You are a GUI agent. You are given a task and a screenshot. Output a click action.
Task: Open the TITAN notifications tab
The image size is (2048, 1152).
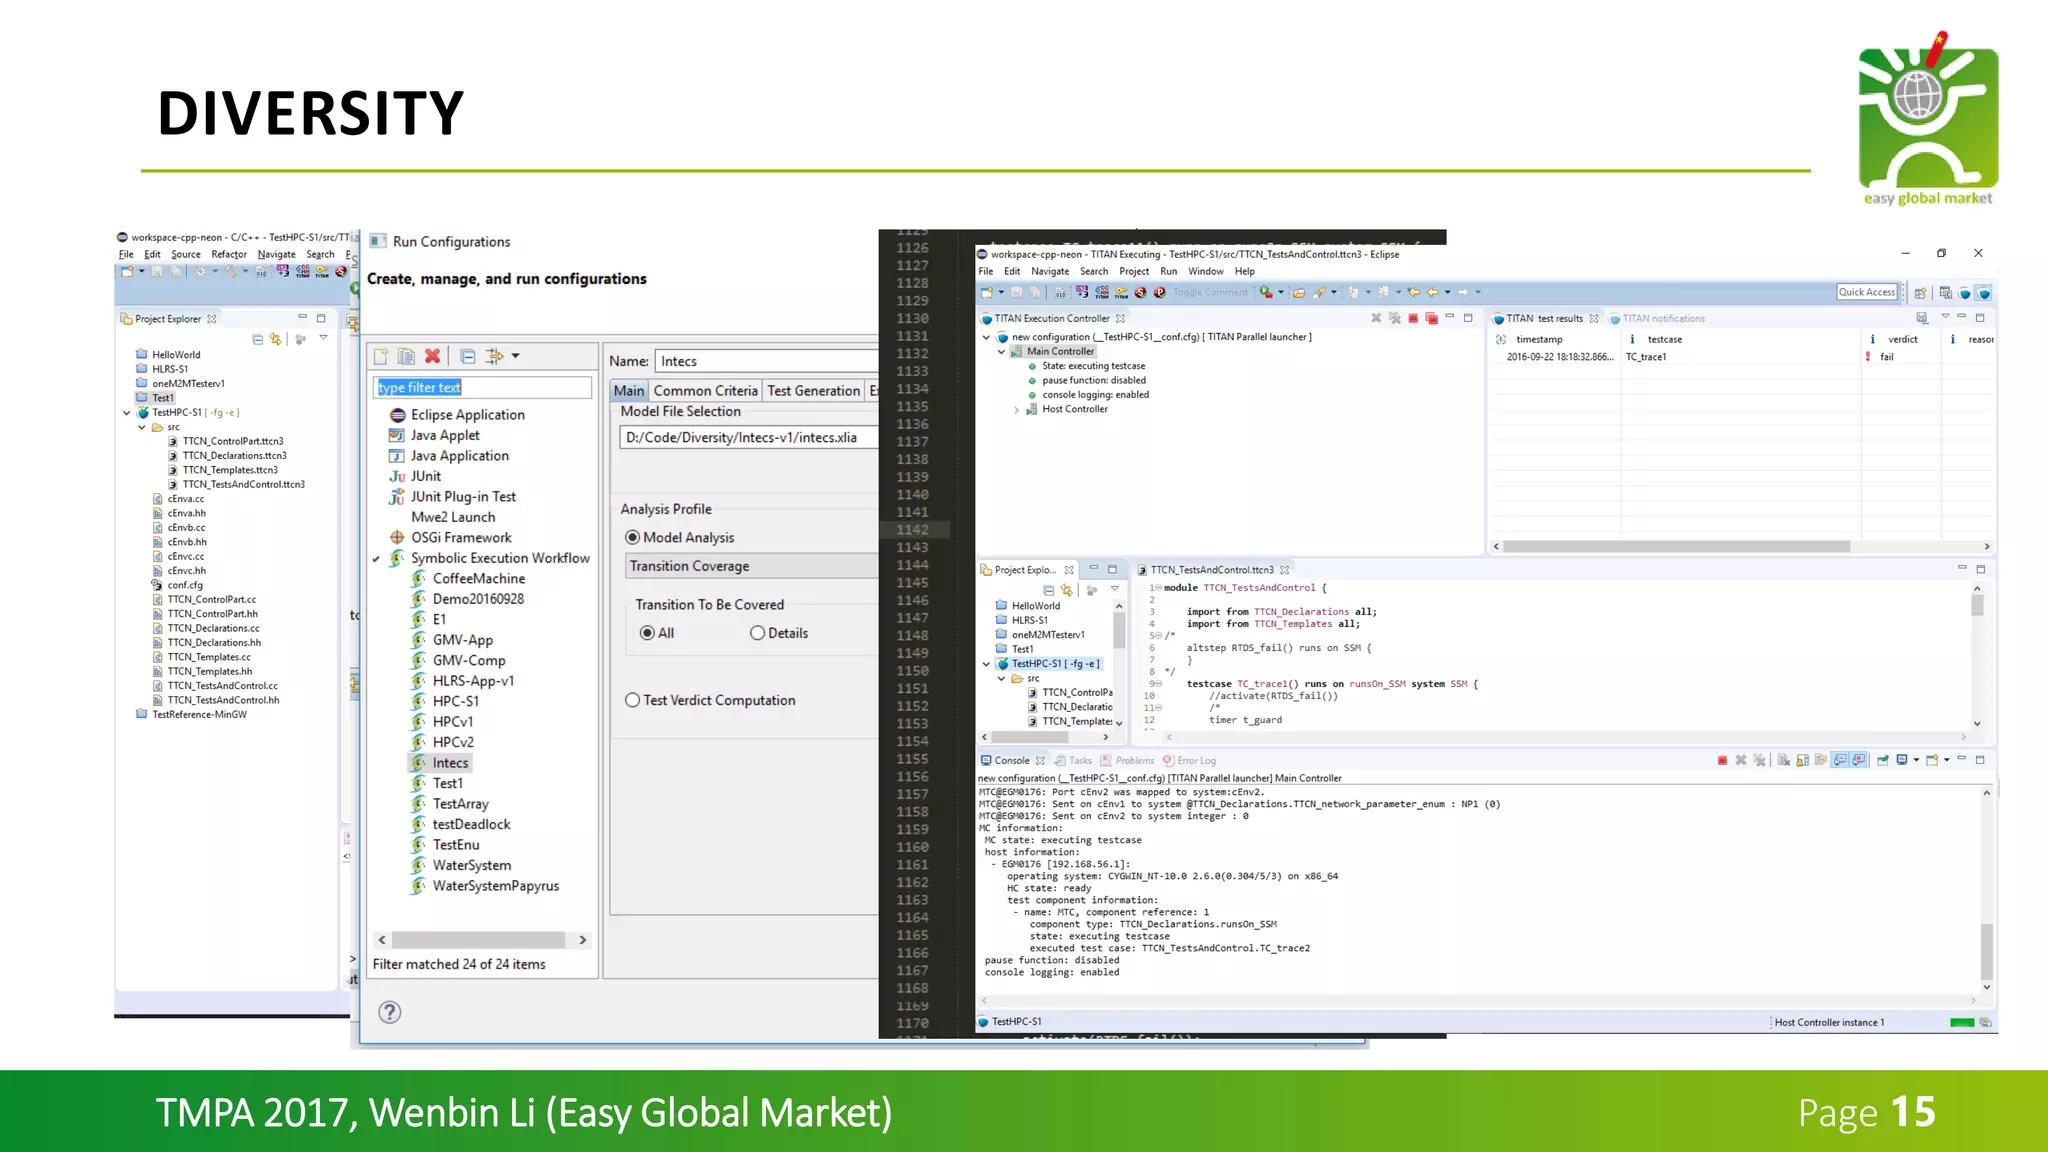click(x=1662, y=319)
